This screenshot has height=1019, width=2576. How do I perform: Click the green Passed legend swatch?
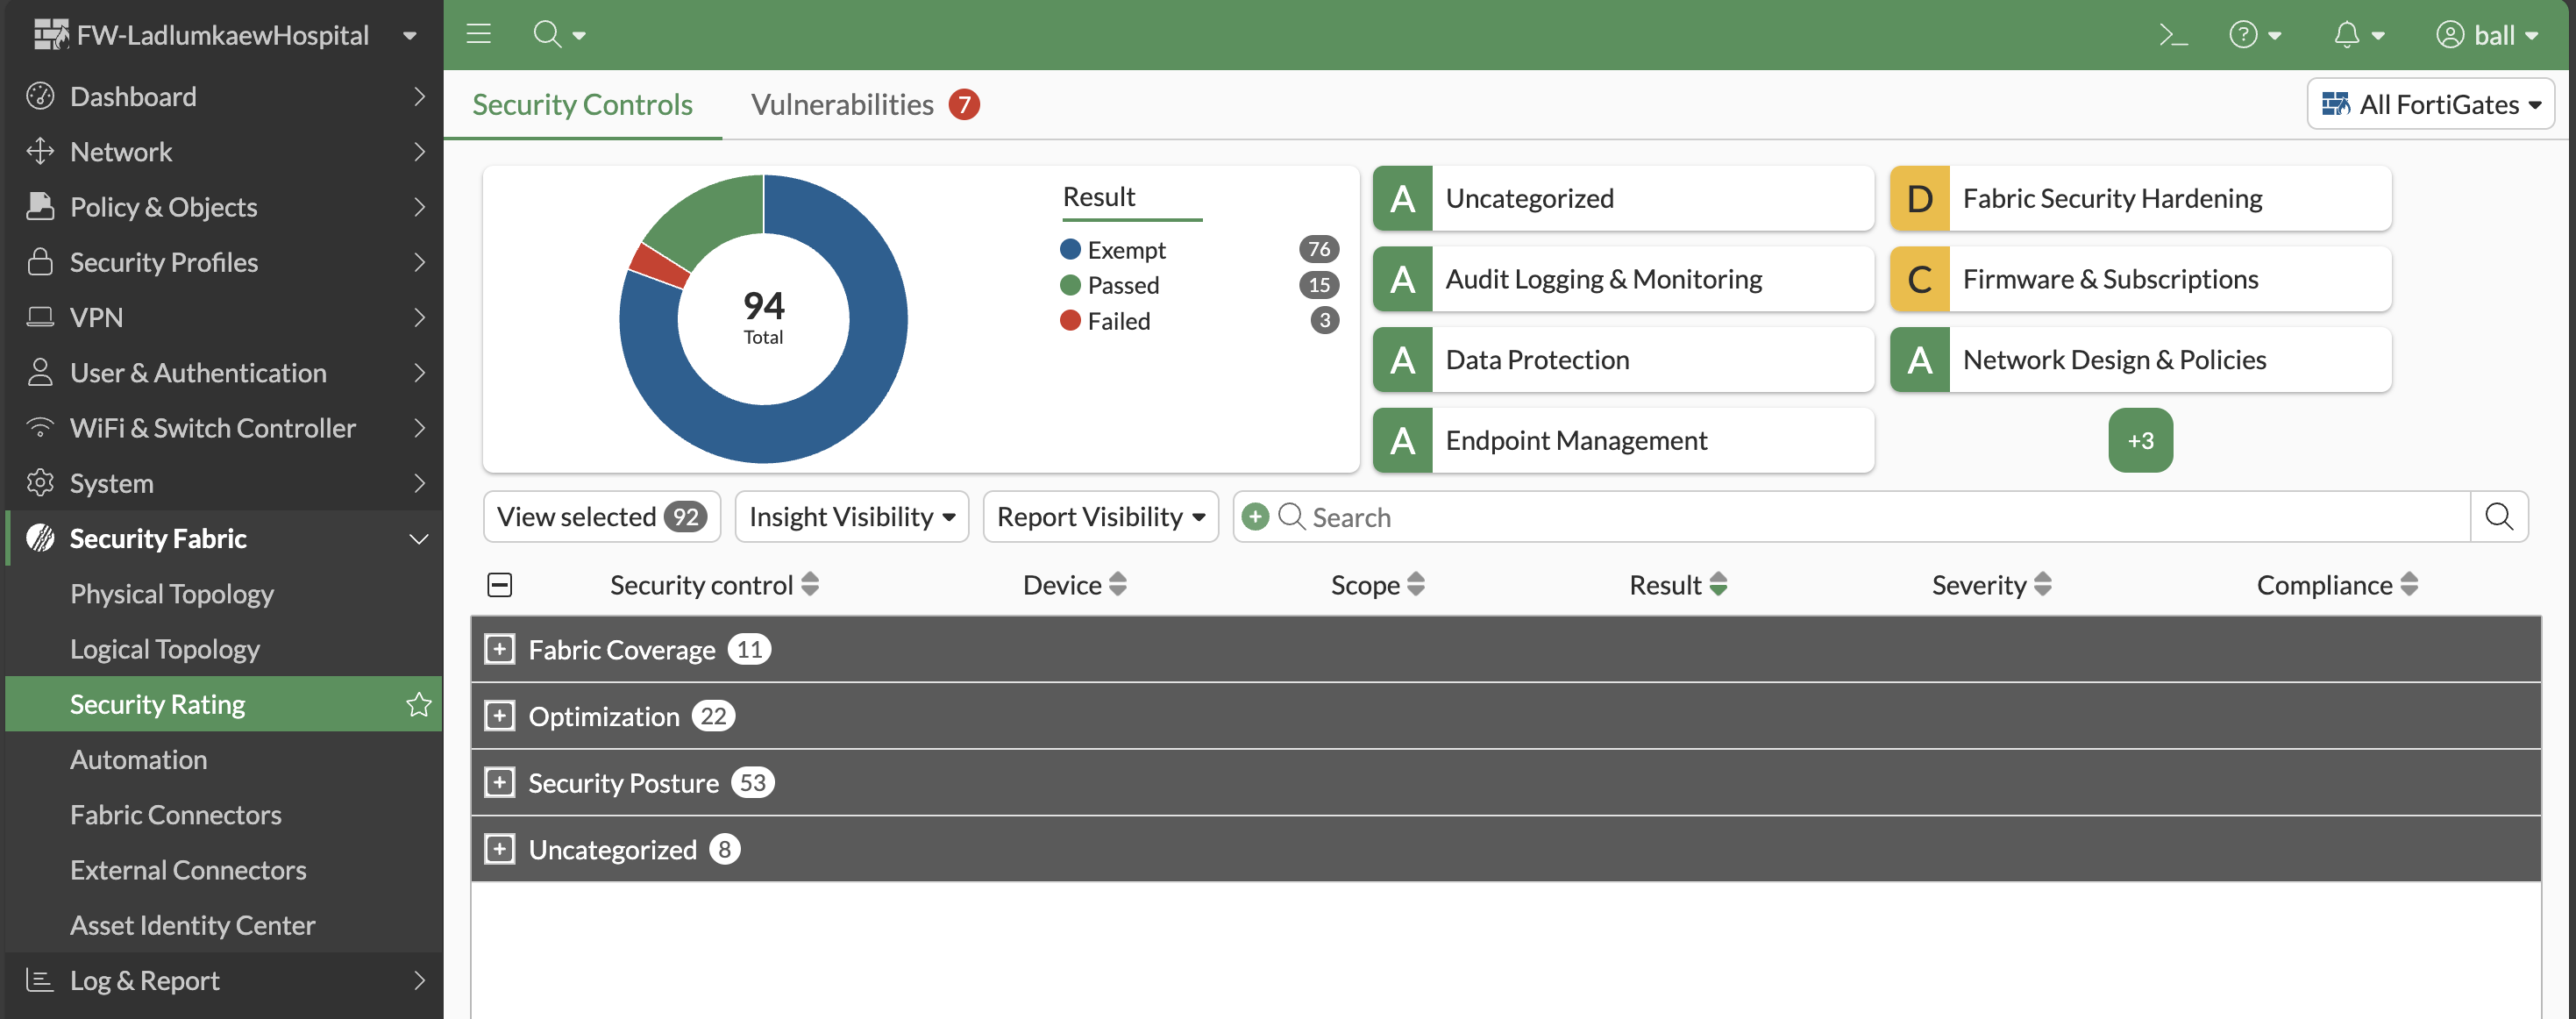[1070, 285]
